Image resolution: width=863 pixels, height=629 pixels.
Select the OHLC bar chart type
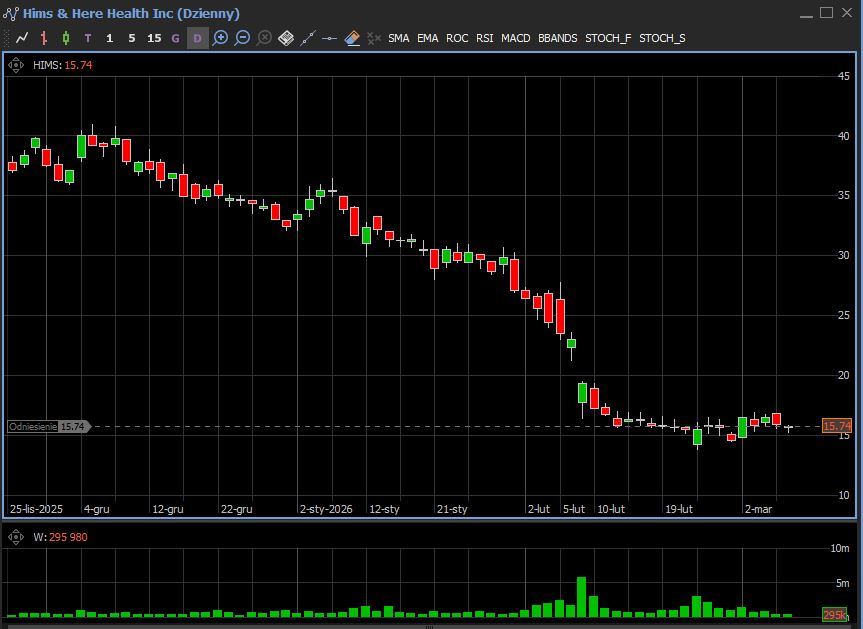[44, 38]
